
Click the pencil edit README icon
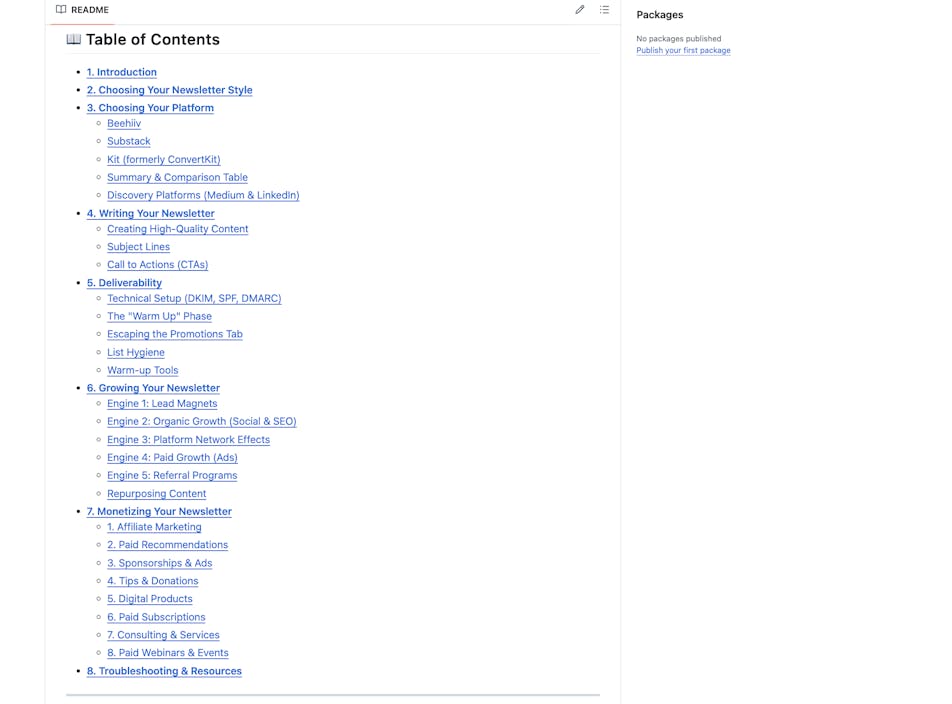click(579, 10)
